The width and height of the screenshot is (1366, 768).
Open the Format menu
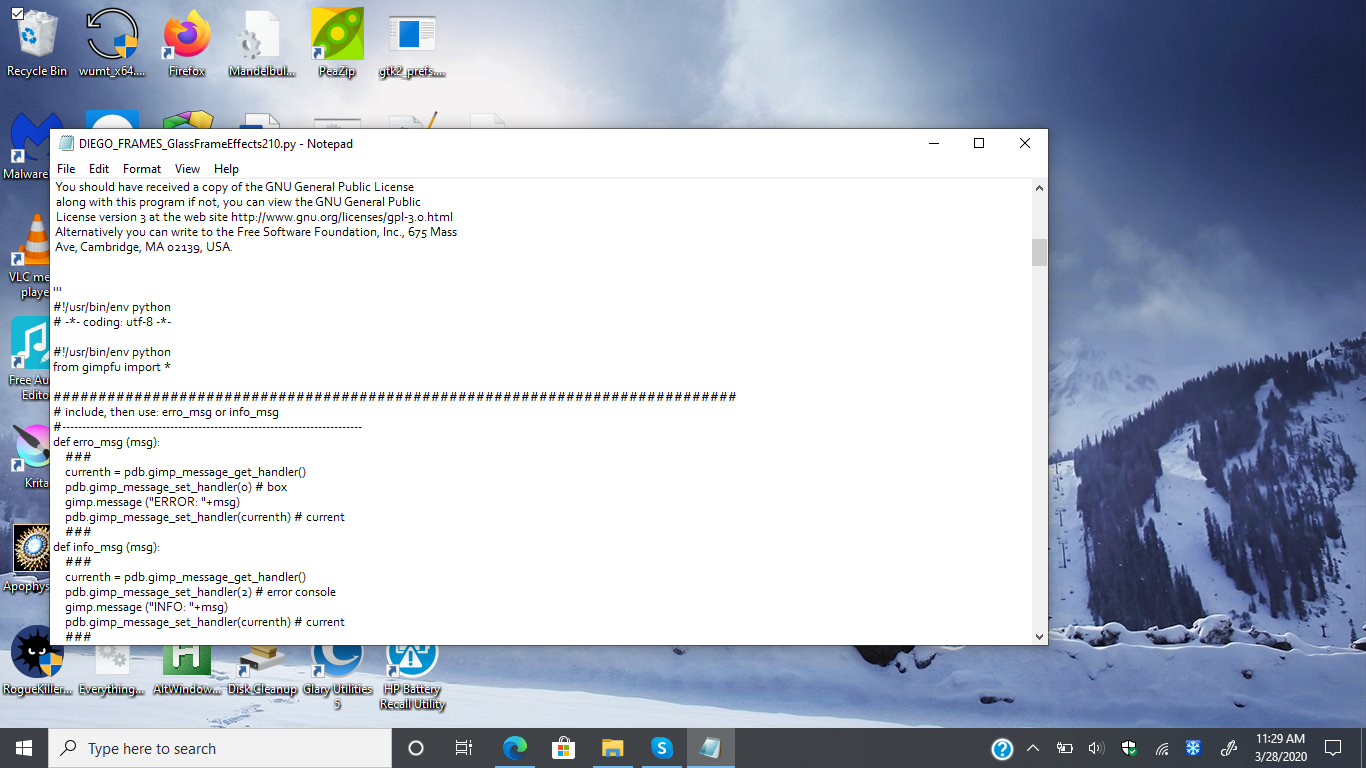click(142, 169)
